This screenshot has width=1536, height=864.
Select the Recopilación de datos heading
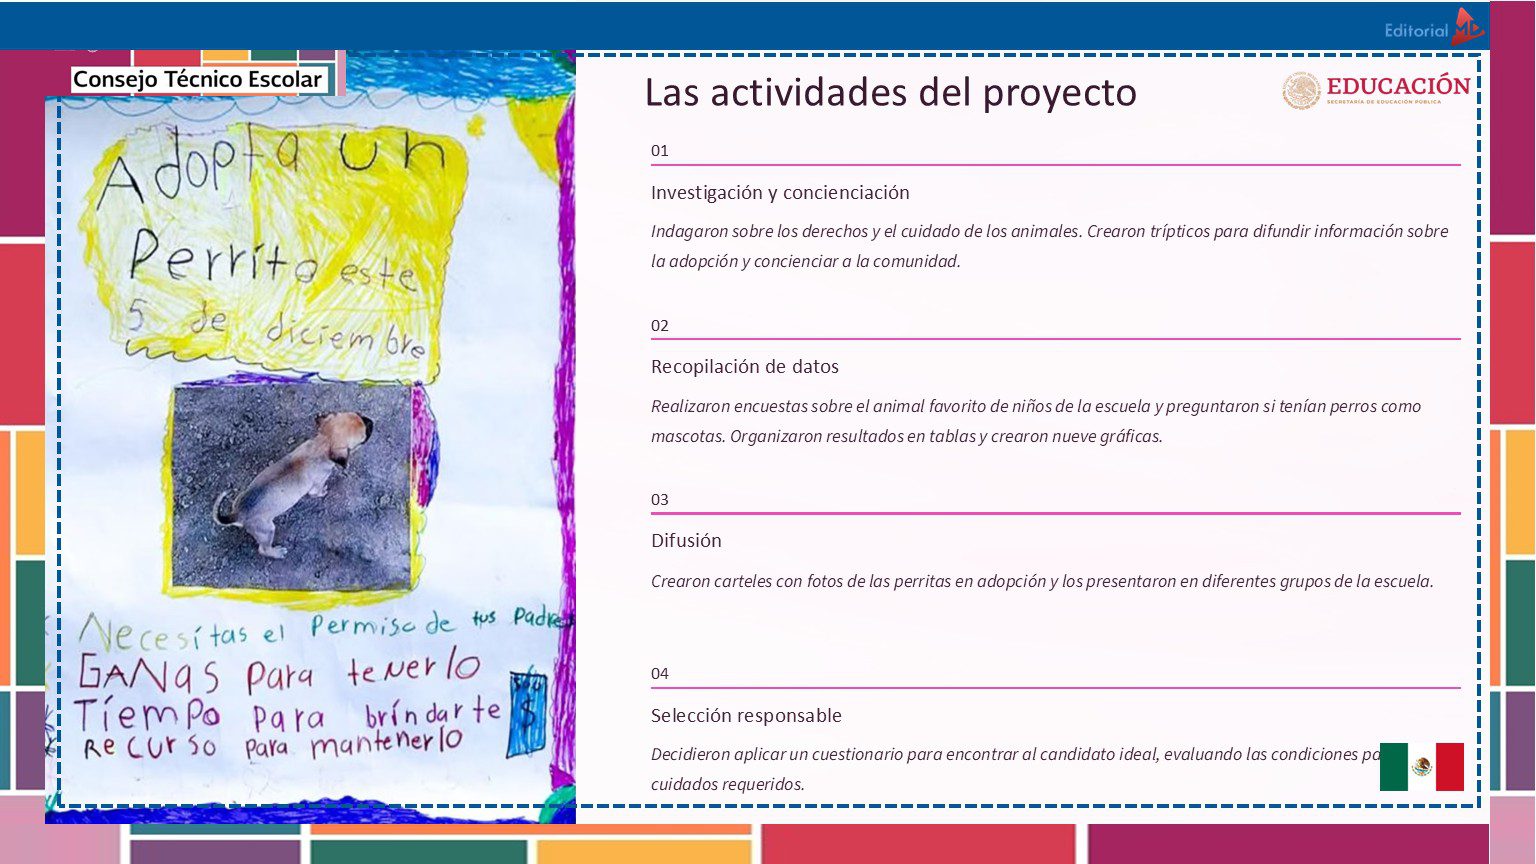pos(744,366)
